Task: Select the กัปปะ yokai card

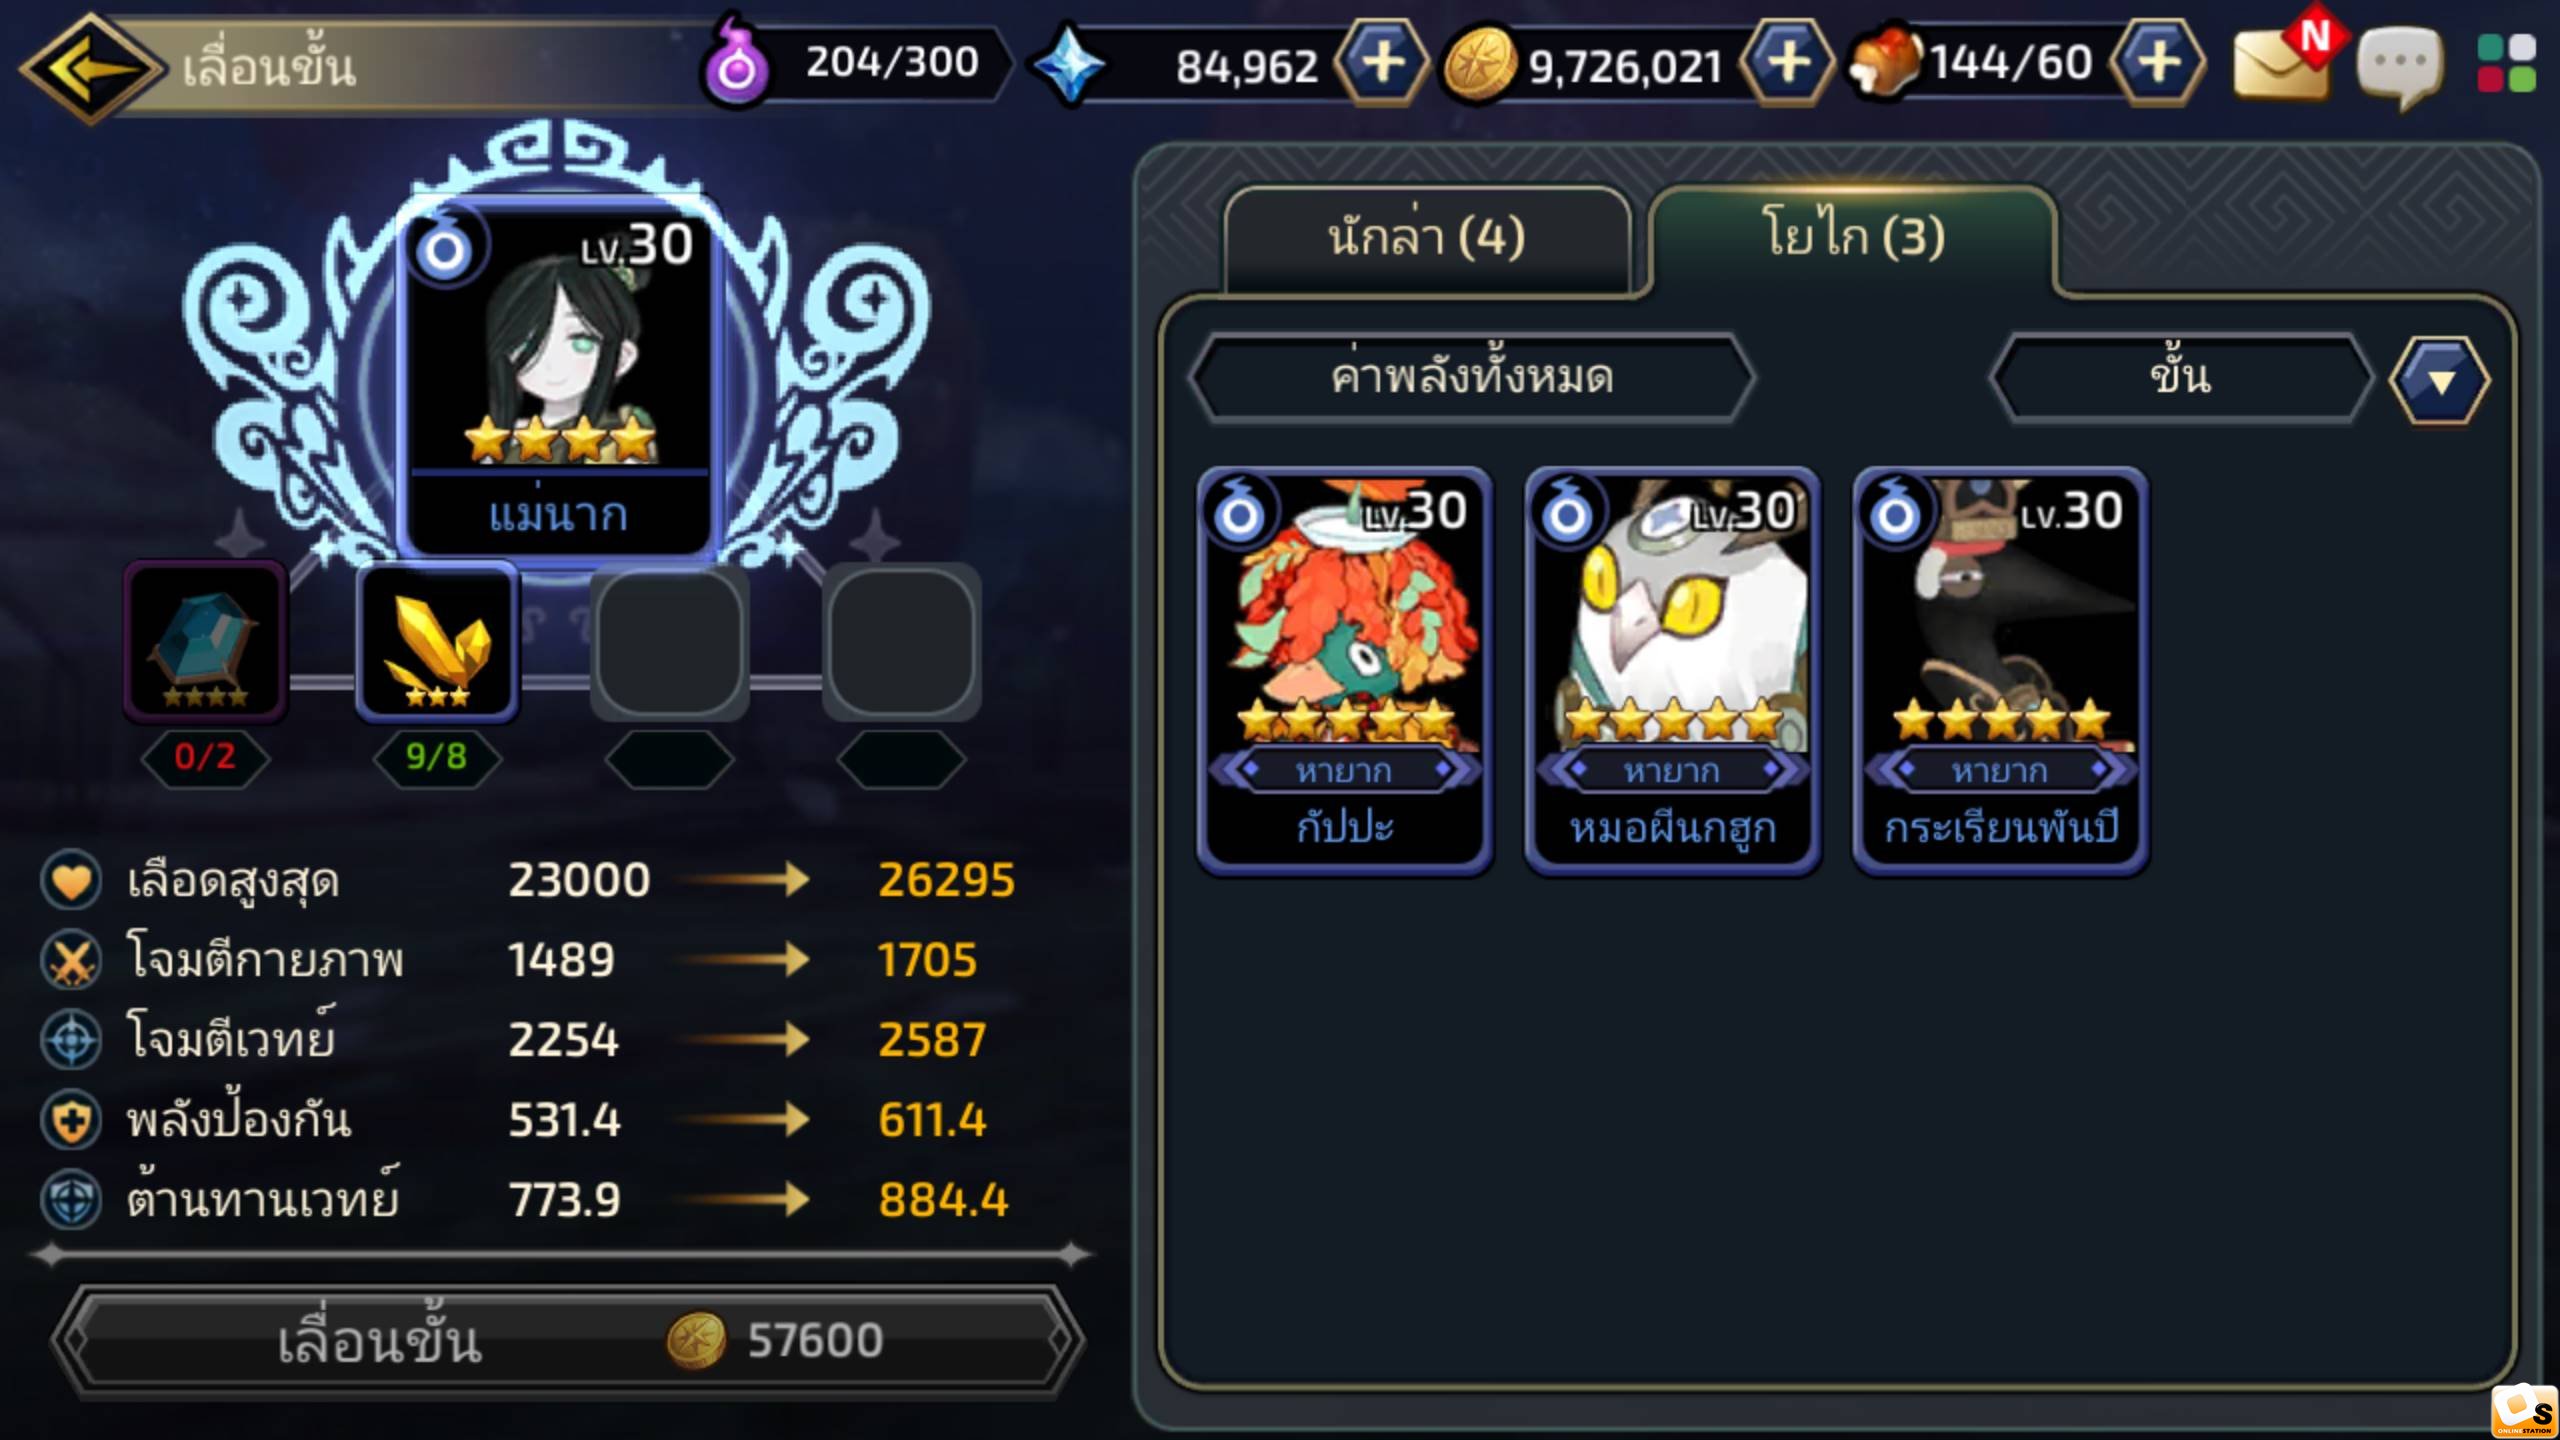Action: point(1345,671)
